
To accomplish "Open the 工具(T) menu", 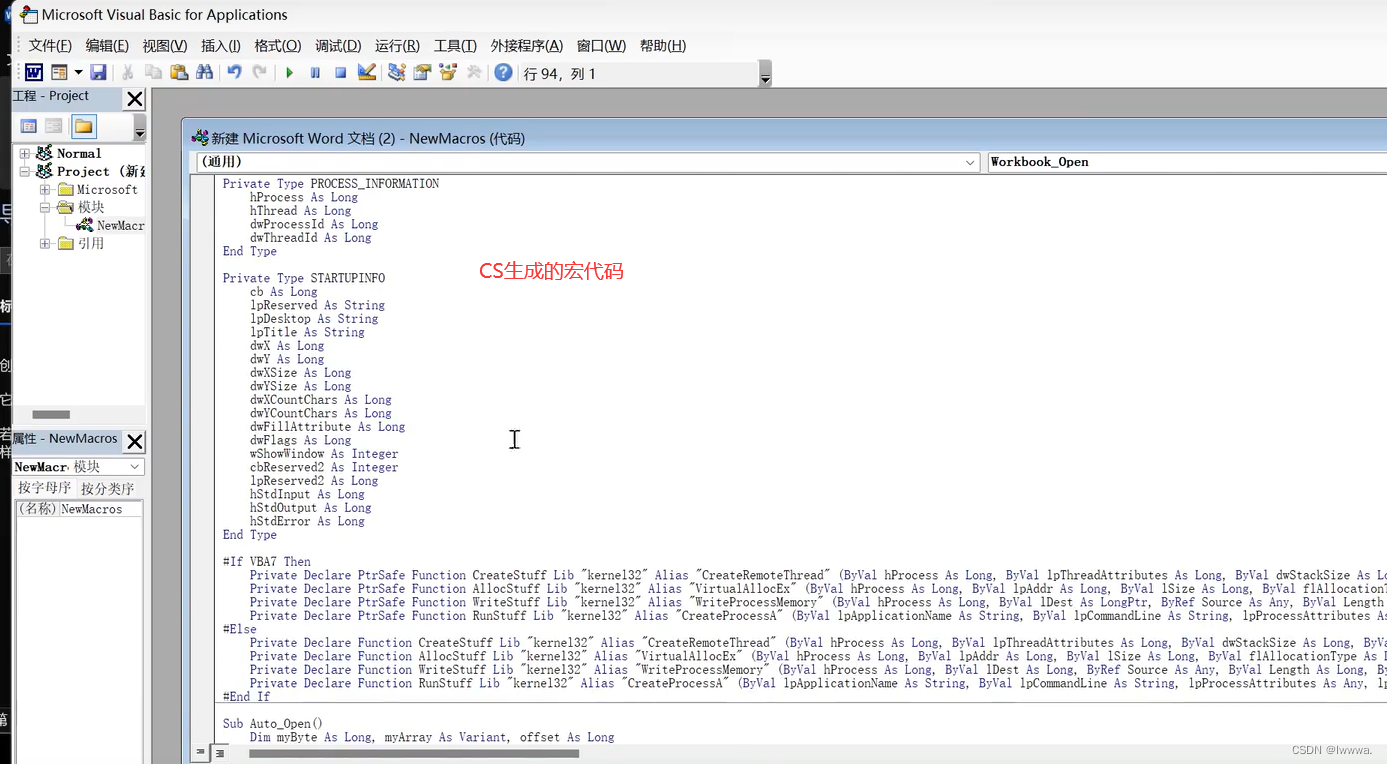I will [455, 45].
